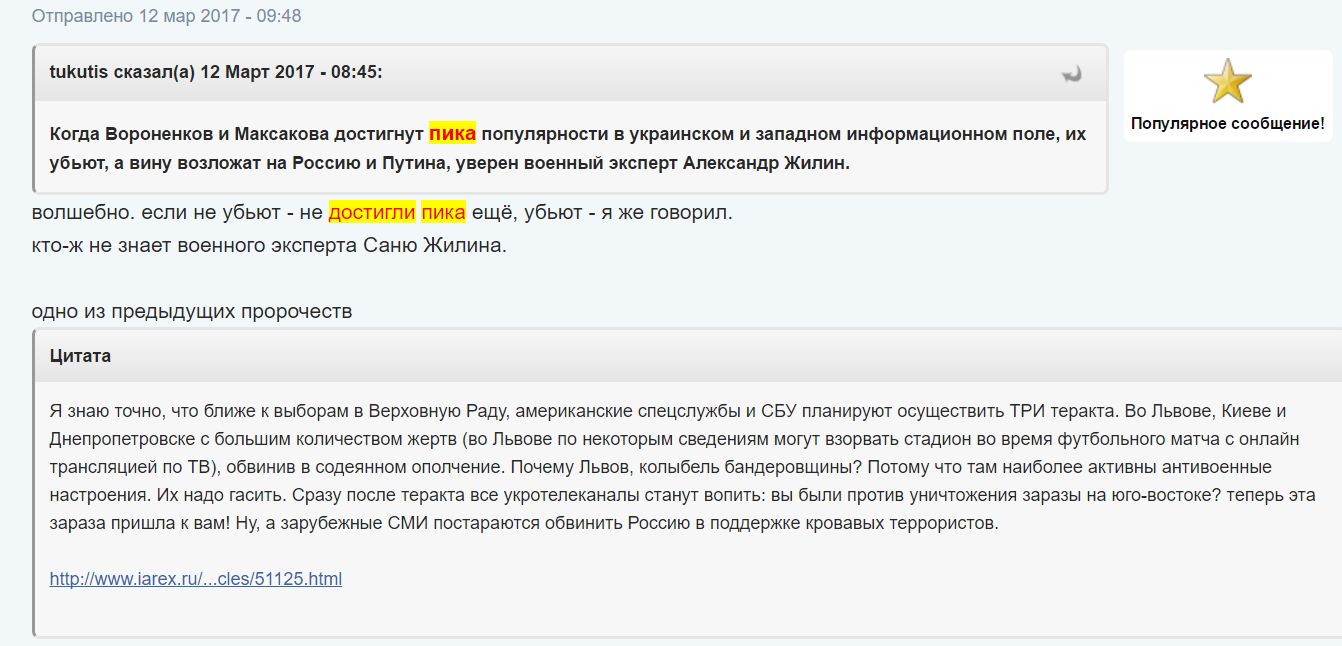Click the highlighted word 'достигли'
Screen dimensions: 1342x646
pyautogui.click(x=372, y=213)
